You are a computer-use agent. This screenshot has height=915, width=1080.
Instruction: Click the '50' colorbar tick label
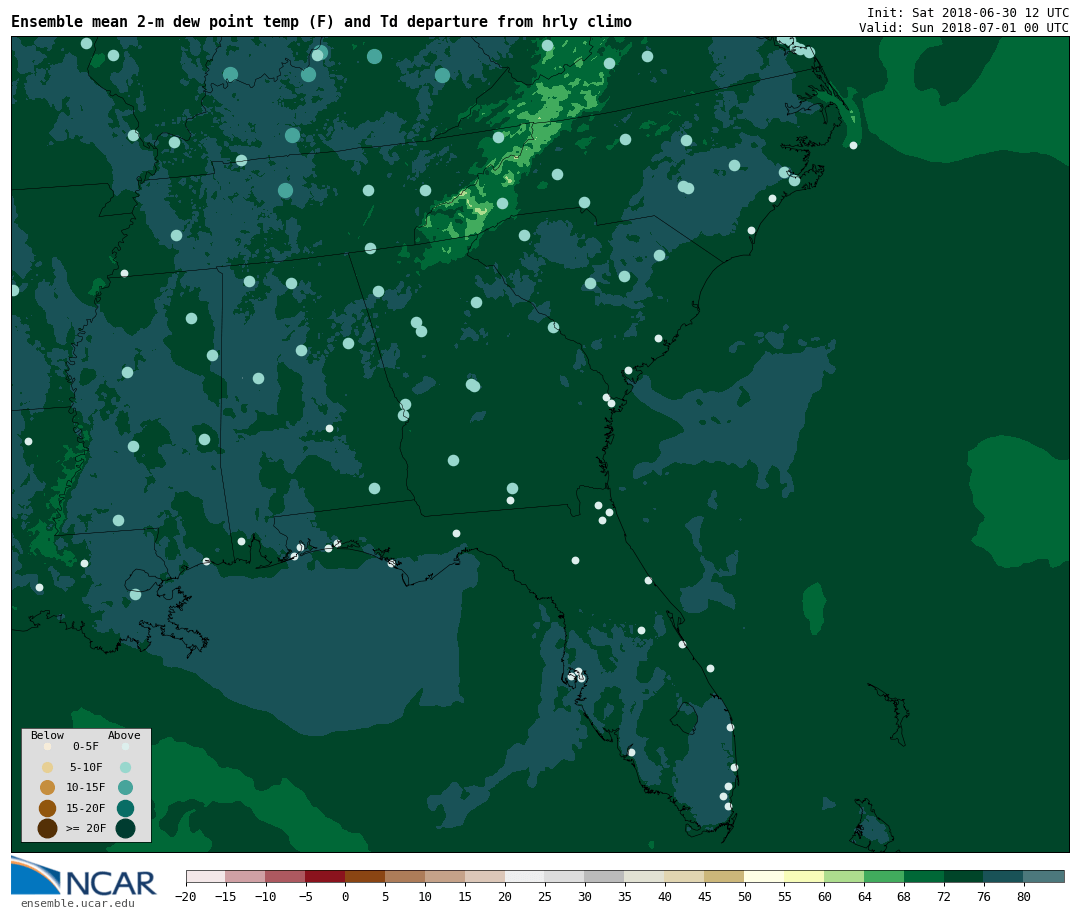745,896
